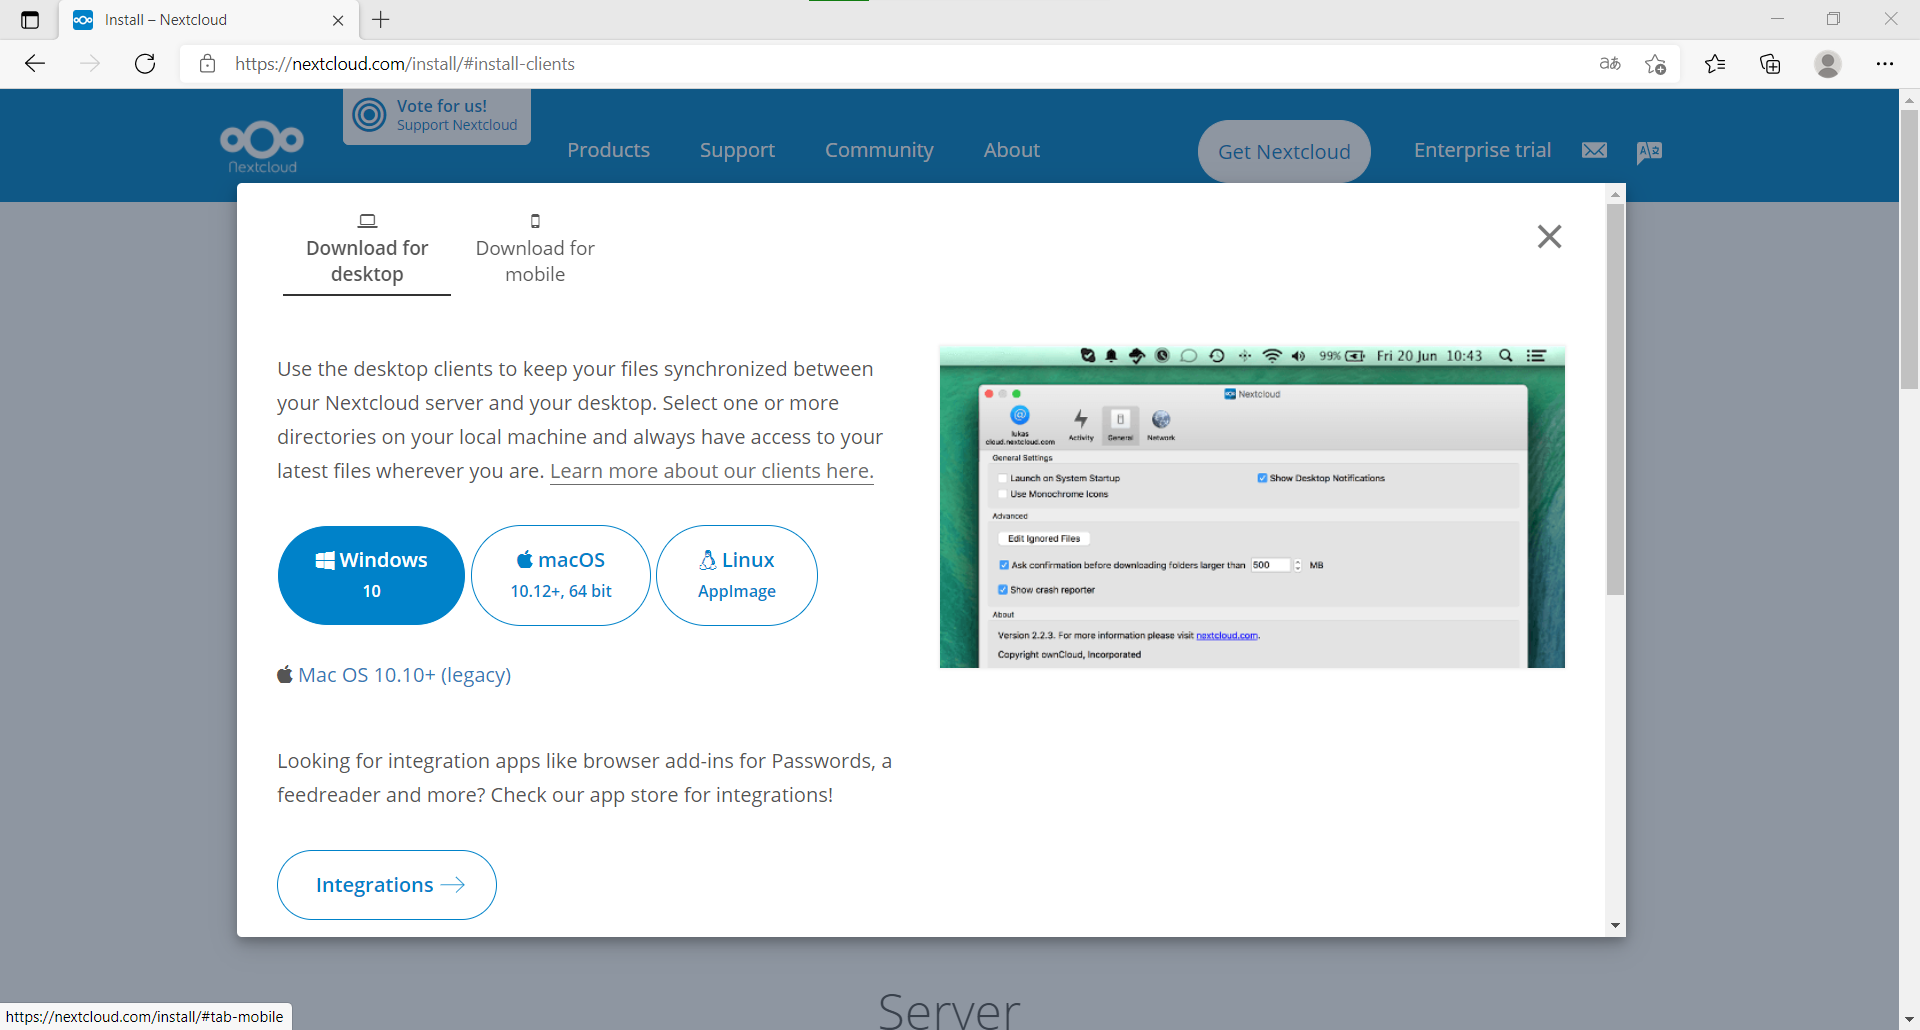
Task: Click the Integrations button
Action: 387,885
